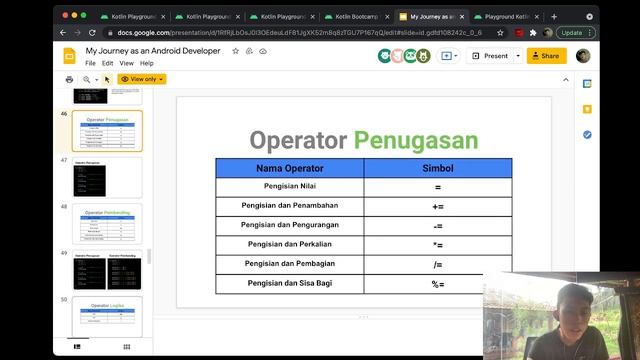Click the document title text
This screenshot has width=640, height=360.
153,51
